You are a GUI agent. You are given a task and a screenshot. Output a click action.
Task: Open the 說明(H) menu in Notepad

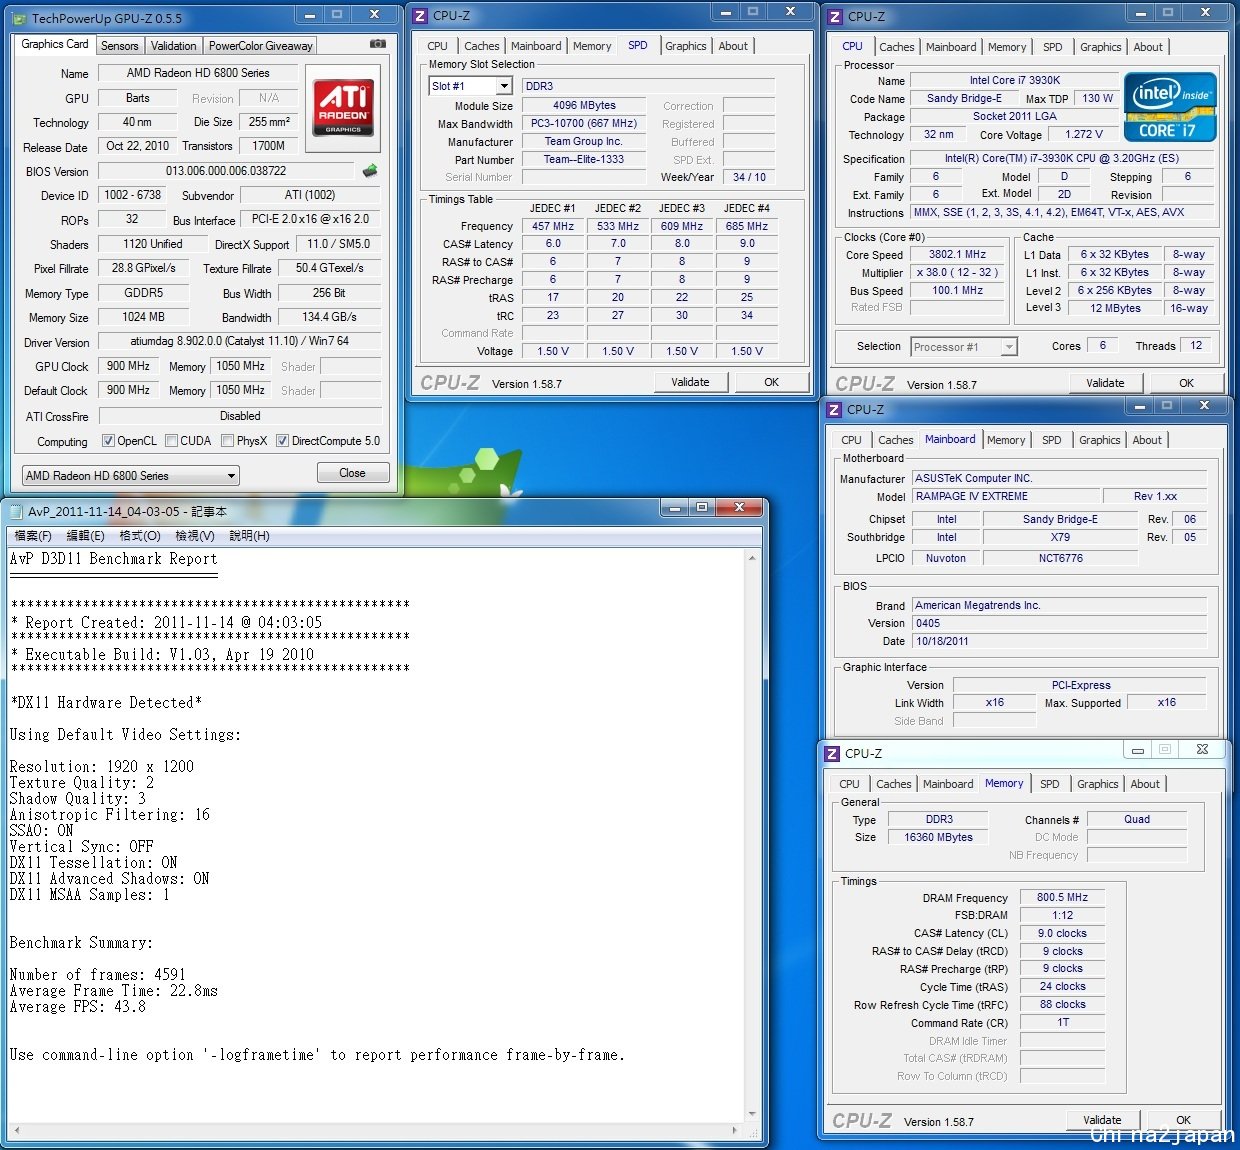[x=249, y=536]
